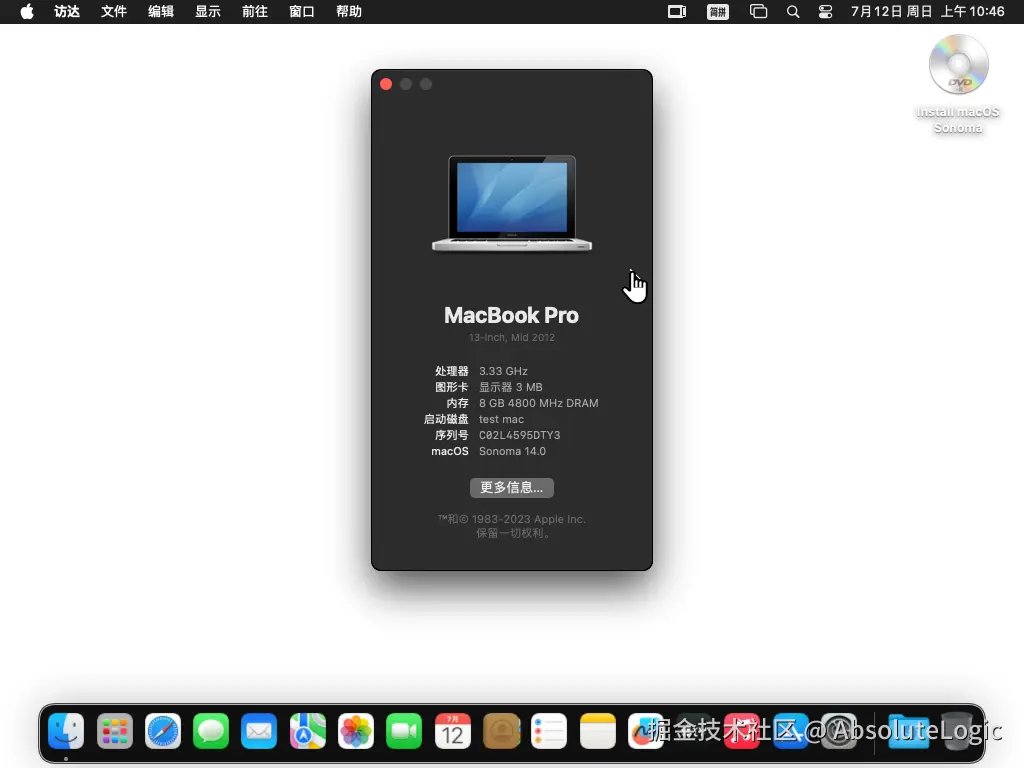Open System Settings from the Dock
Viewport: 1024px width, 768px height.
[839, 731]
